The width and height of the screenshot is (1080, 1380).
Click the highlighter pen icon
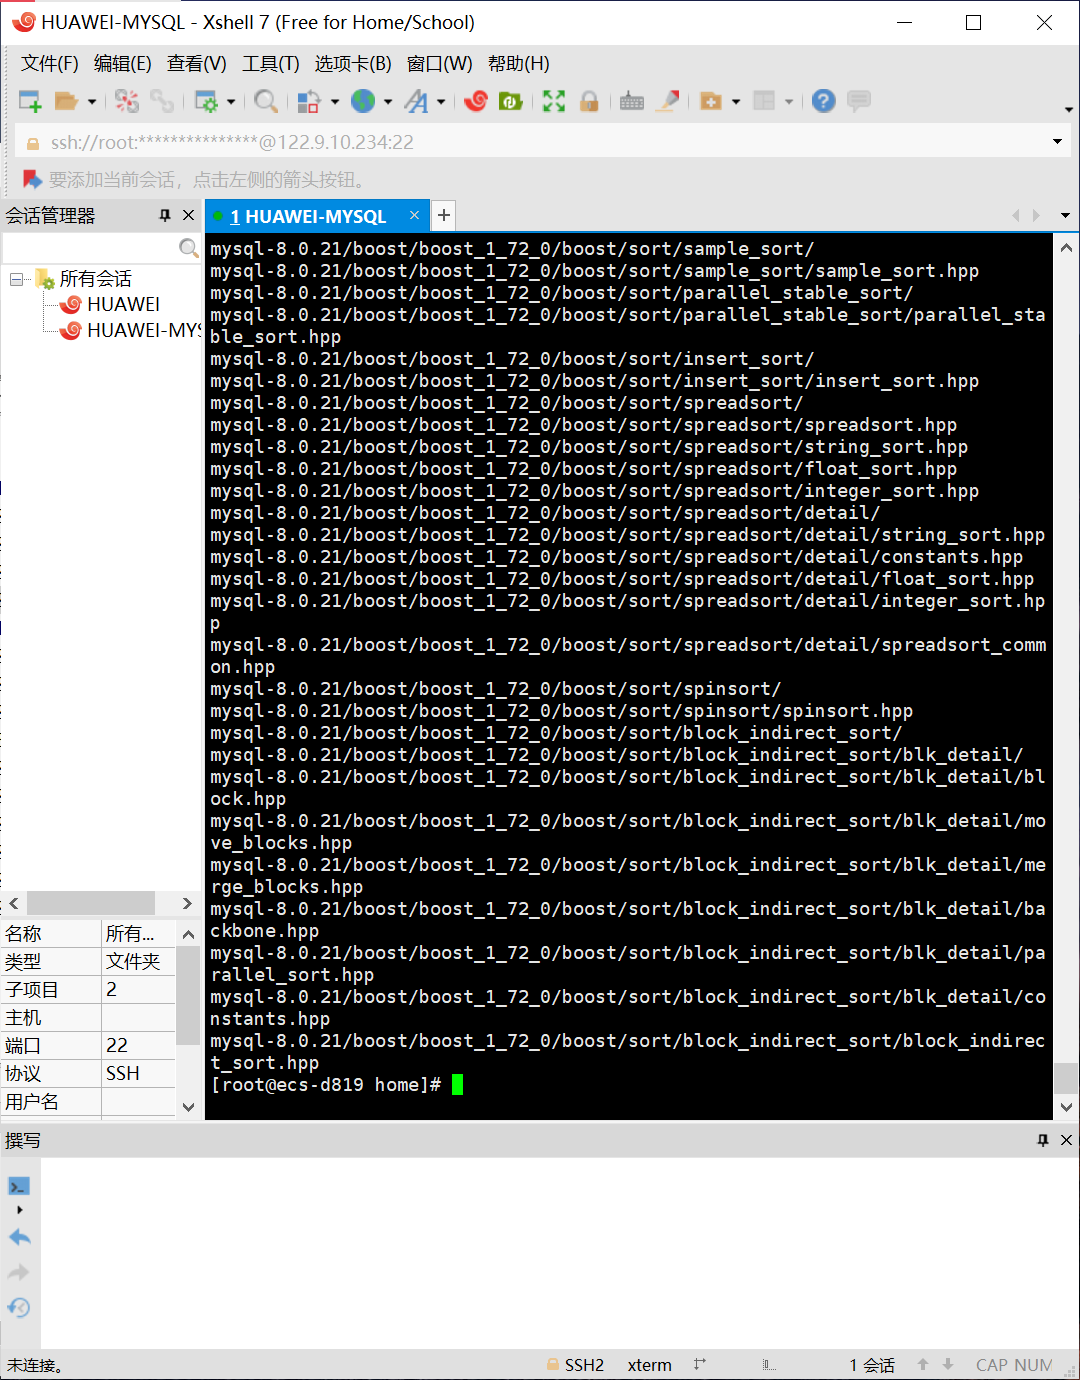click(669, 101)
